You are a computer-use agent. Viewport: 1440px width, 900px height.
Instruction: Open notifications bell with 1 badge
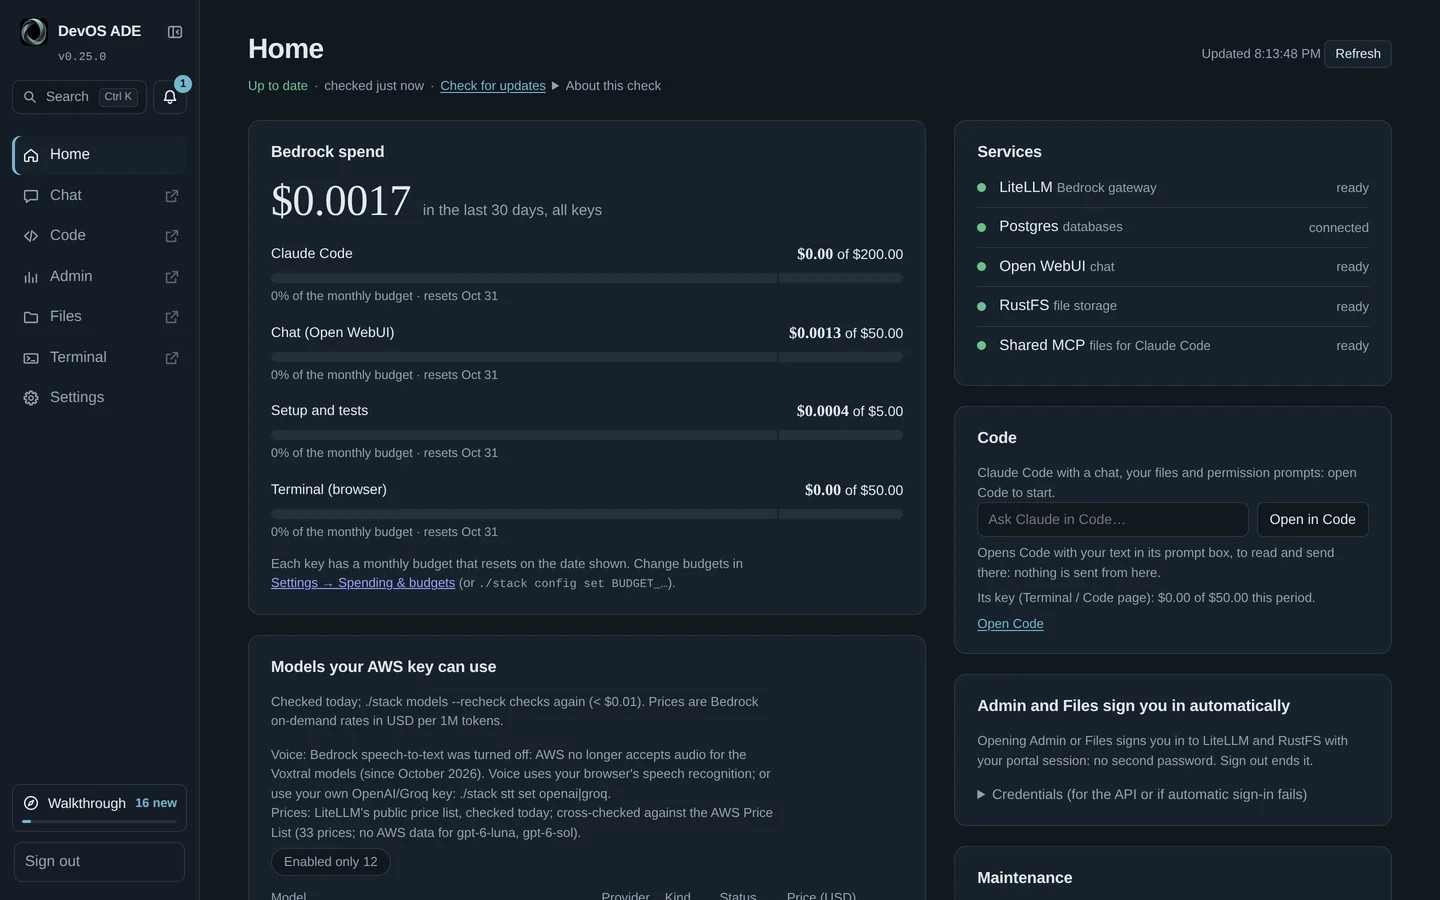[170, 97]
